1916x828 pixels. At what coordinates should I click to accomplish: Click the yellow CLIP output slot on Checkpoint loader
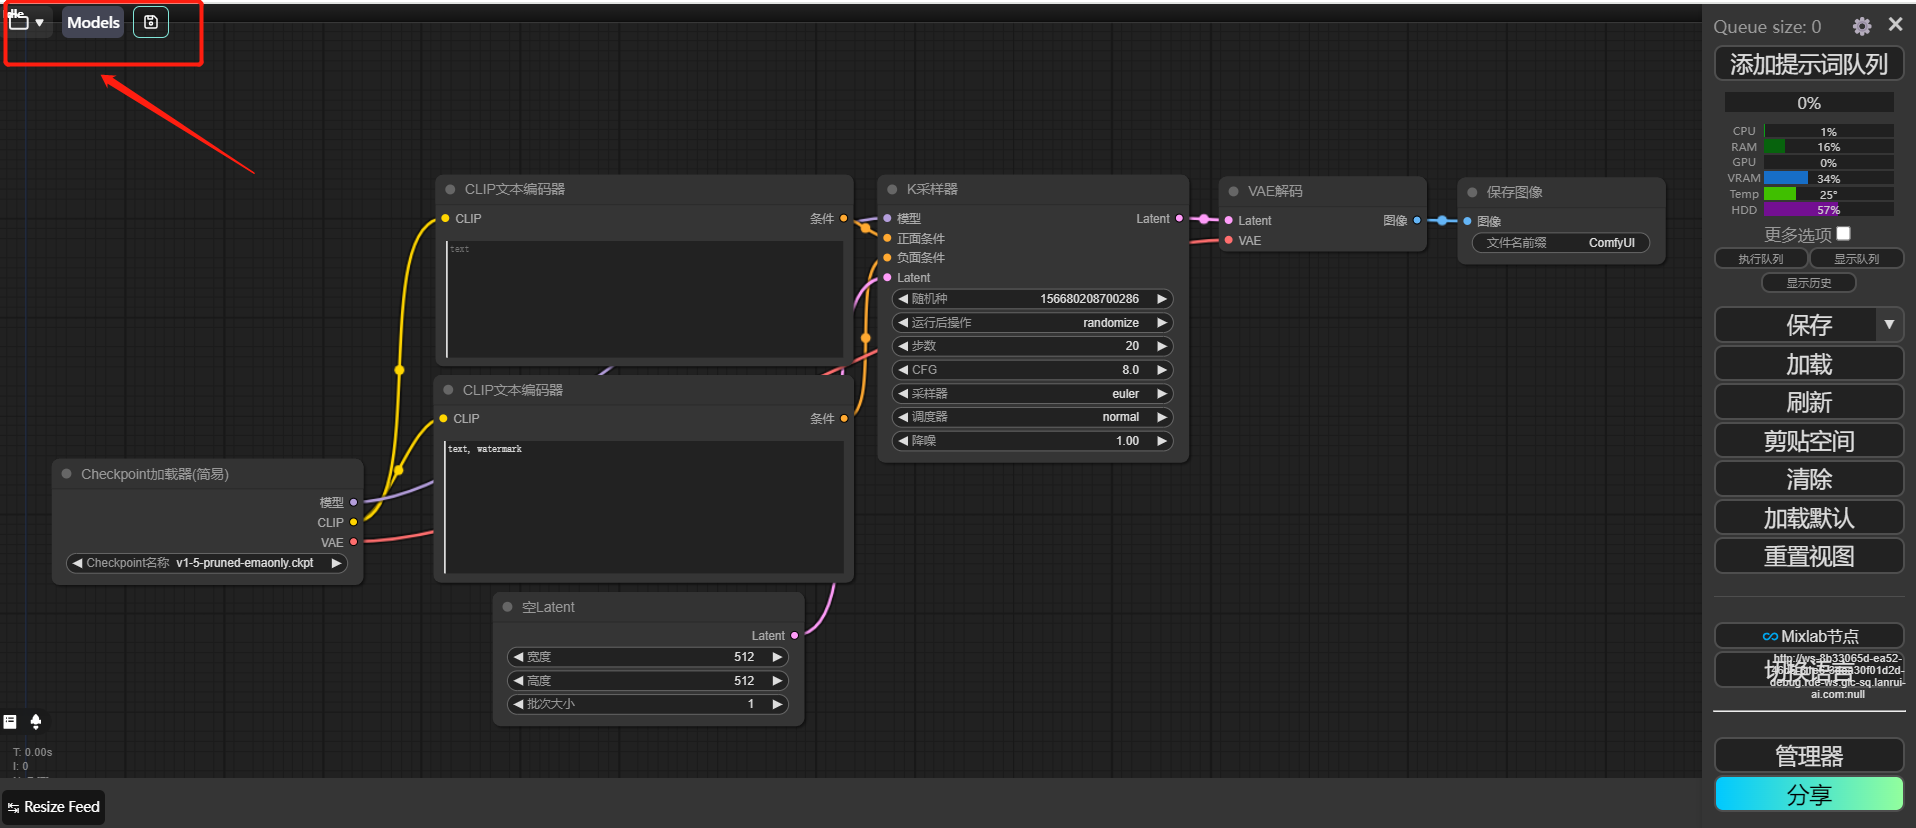pos(353,522)
